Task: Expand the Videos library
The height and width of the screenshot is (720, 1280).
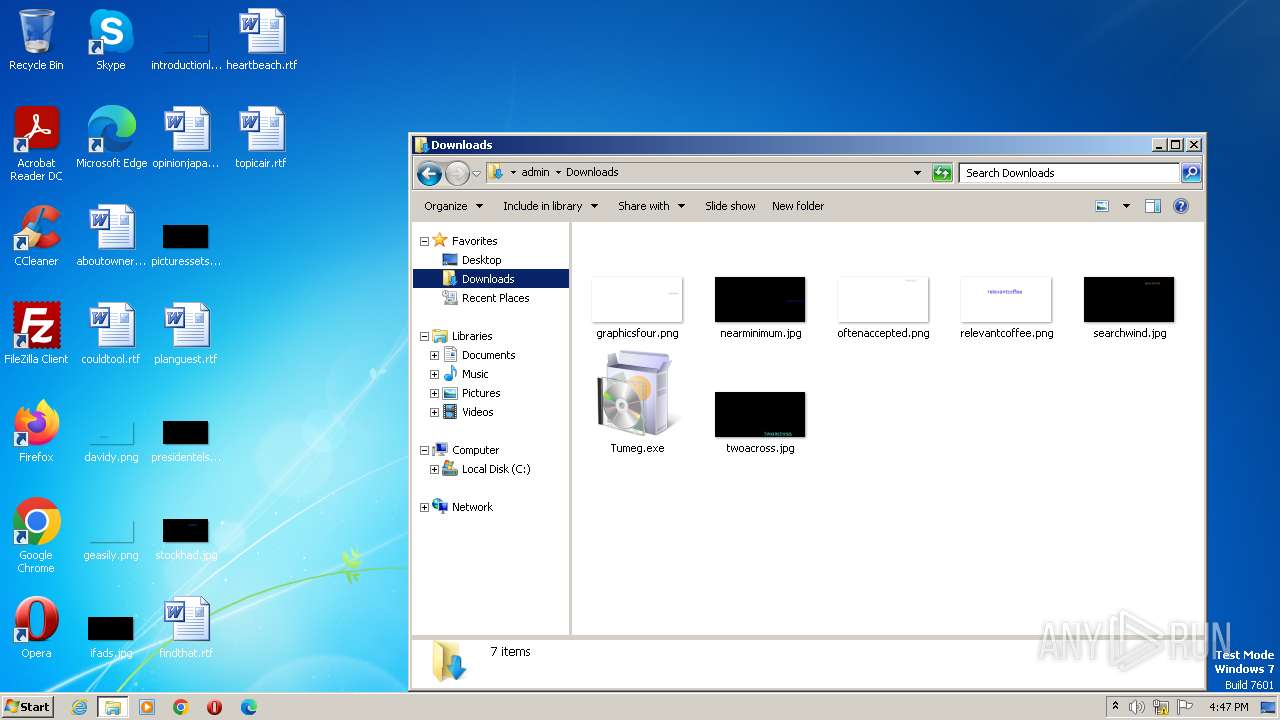Action: [x=434, y=412]
